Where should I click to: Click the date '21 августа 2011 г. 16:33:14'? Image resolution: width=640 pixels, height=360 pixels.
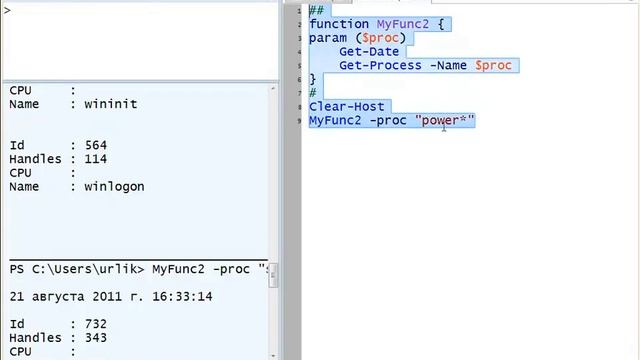click(111, 296)
